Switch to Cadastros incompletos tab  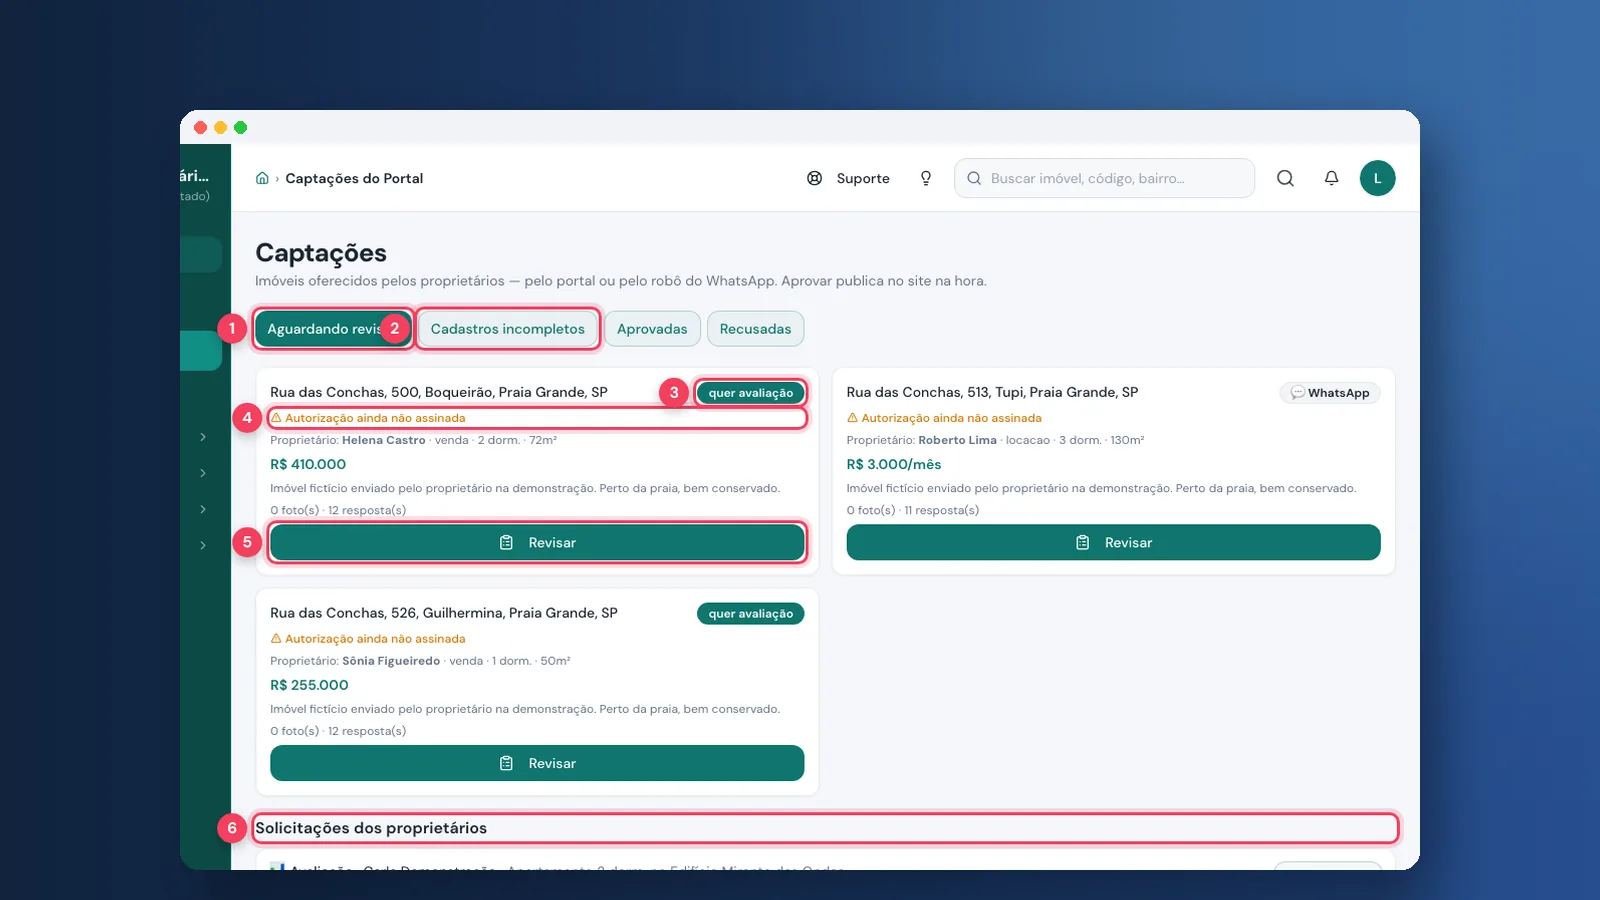(507, 329)
